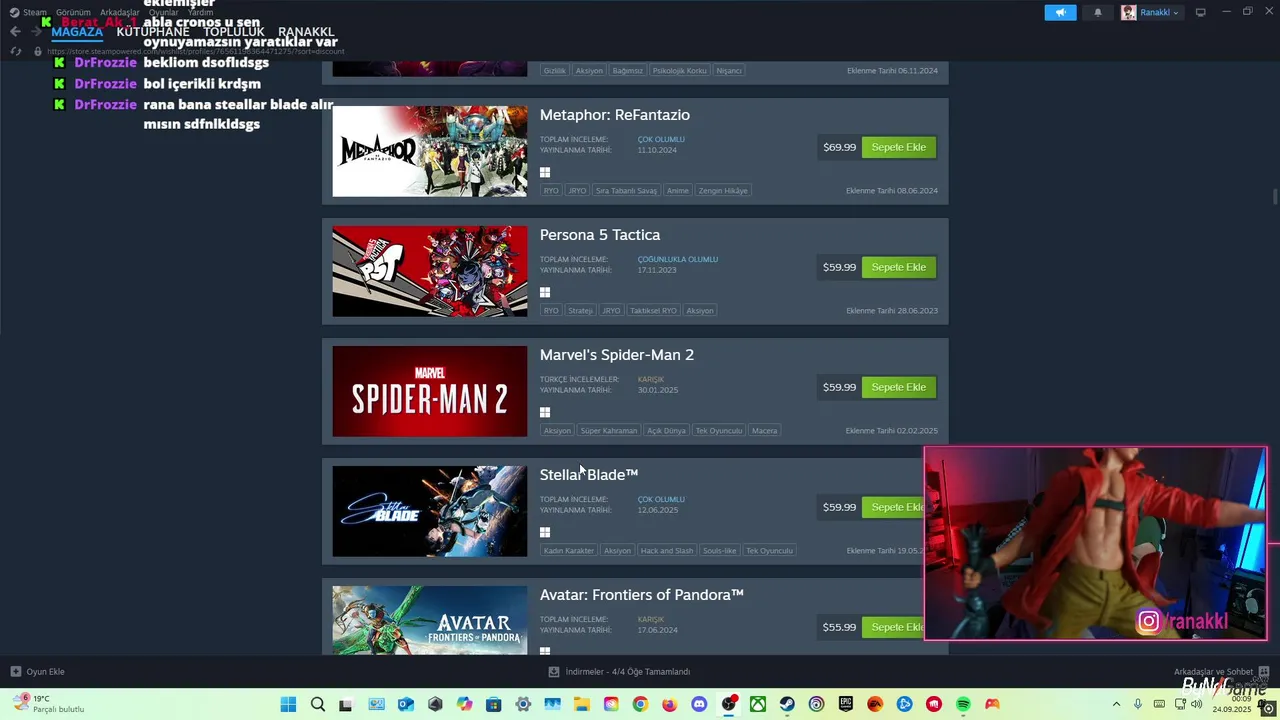The height and width of the screenshot is (720, 1280).
Task: Go back with the navigation arrow
Action: coord(15,32)
